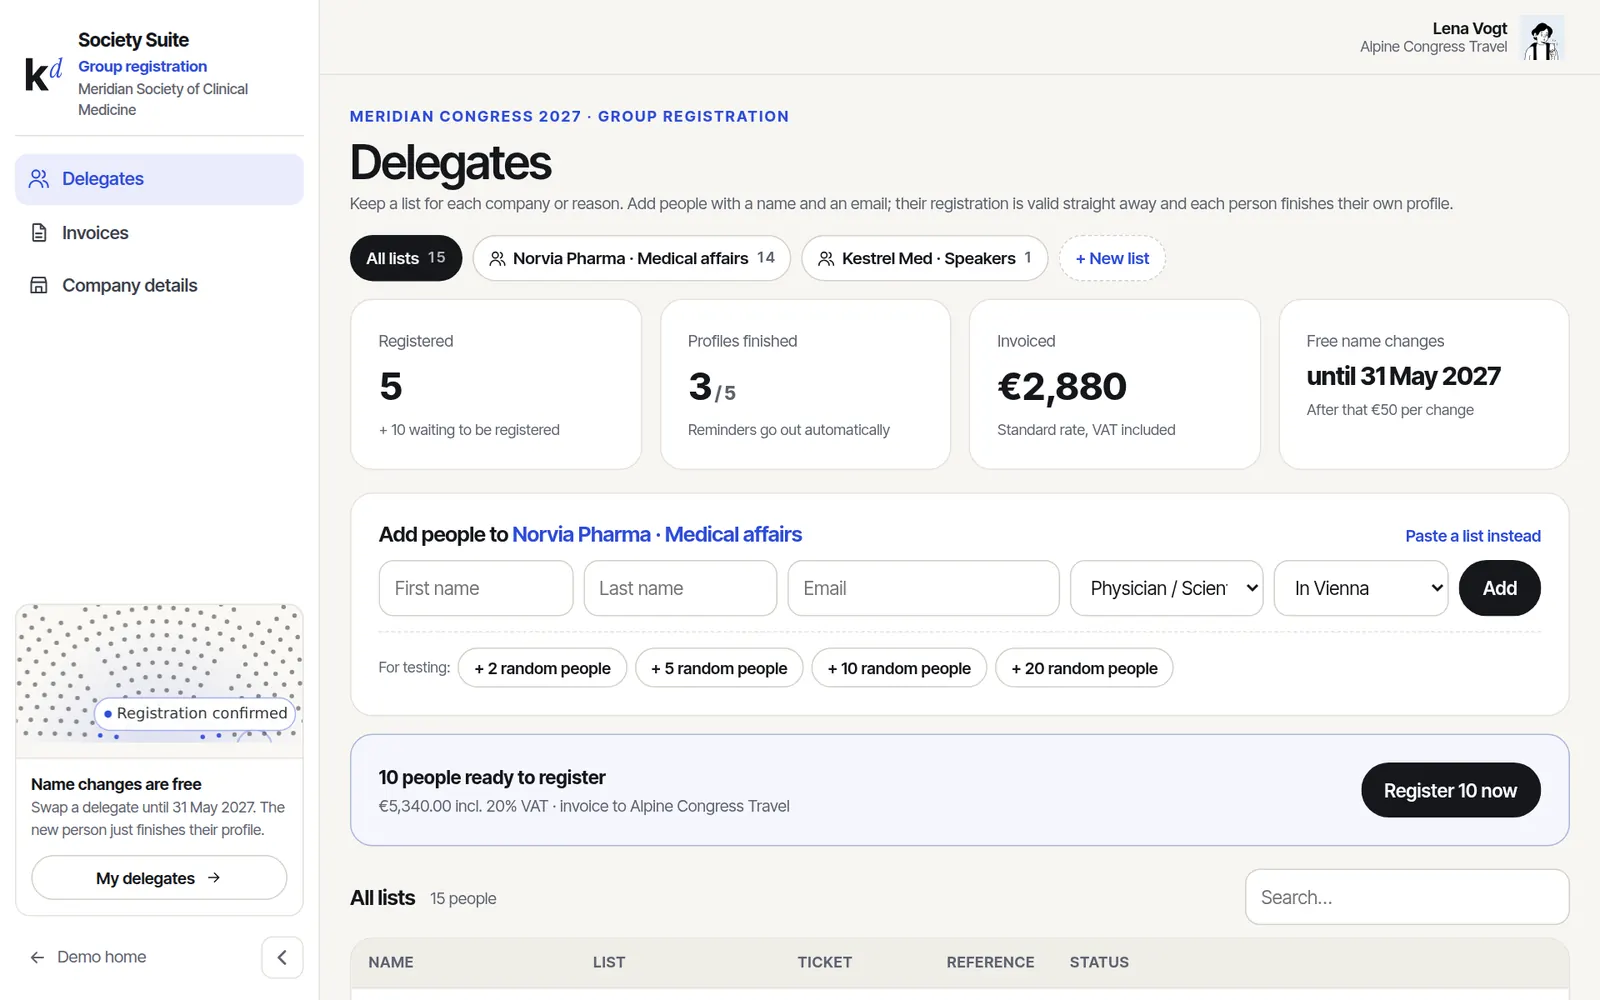Screen dimensions: 1600x1000
Task: Add + 10 random people
Action: [x=899, y=668]
